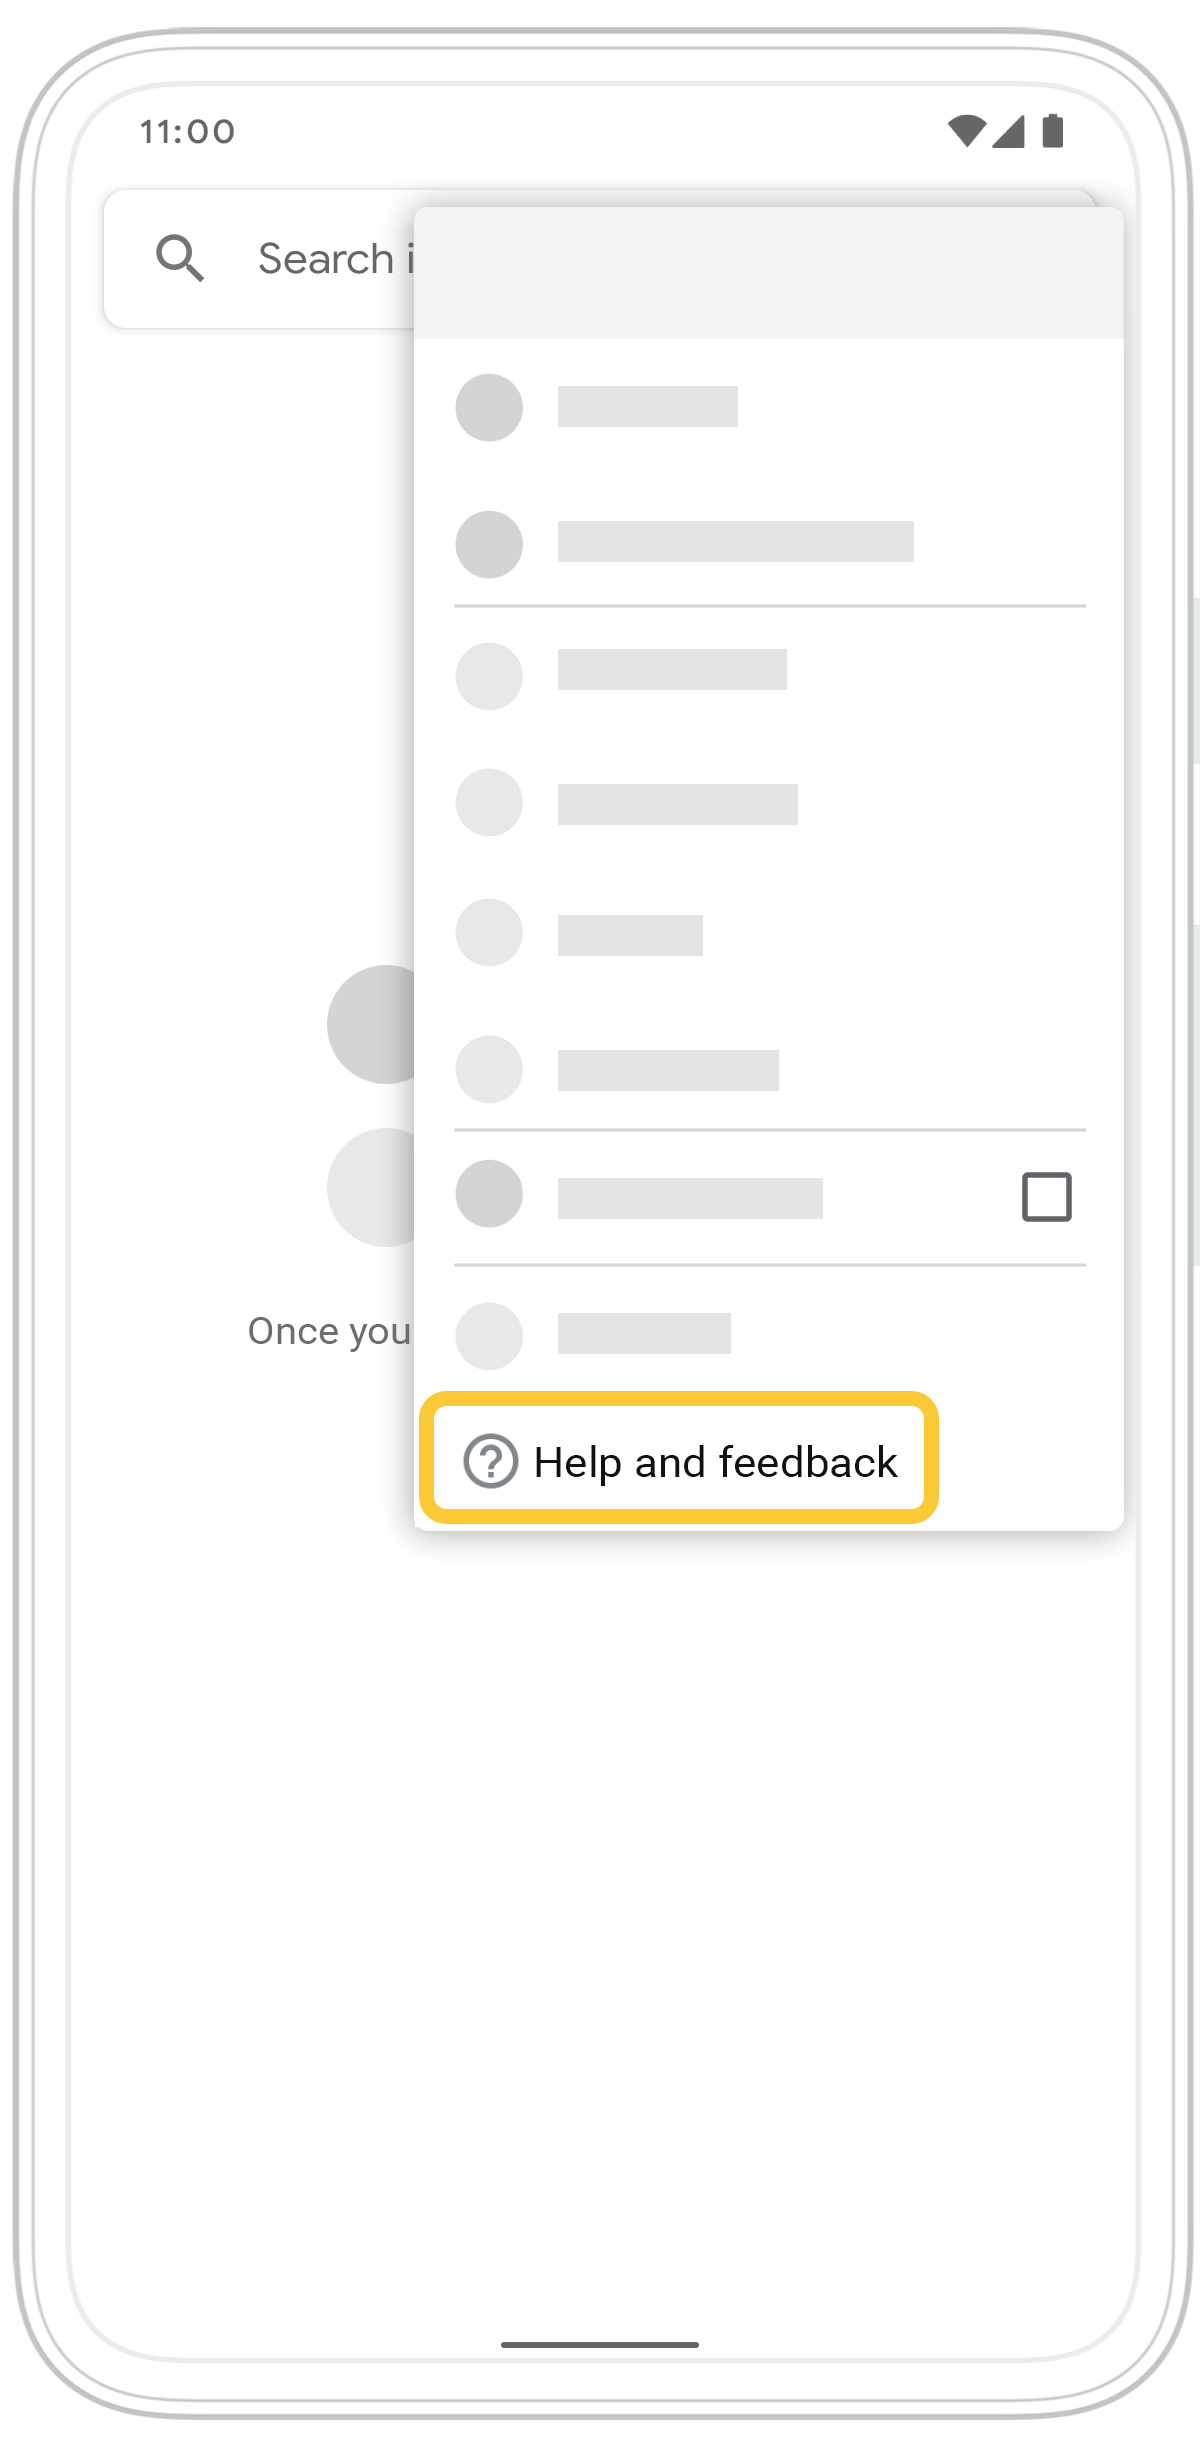Tap the magnifying glass search icon
This screenshot has width=1200, height=2450.
[x=180, y=258]
